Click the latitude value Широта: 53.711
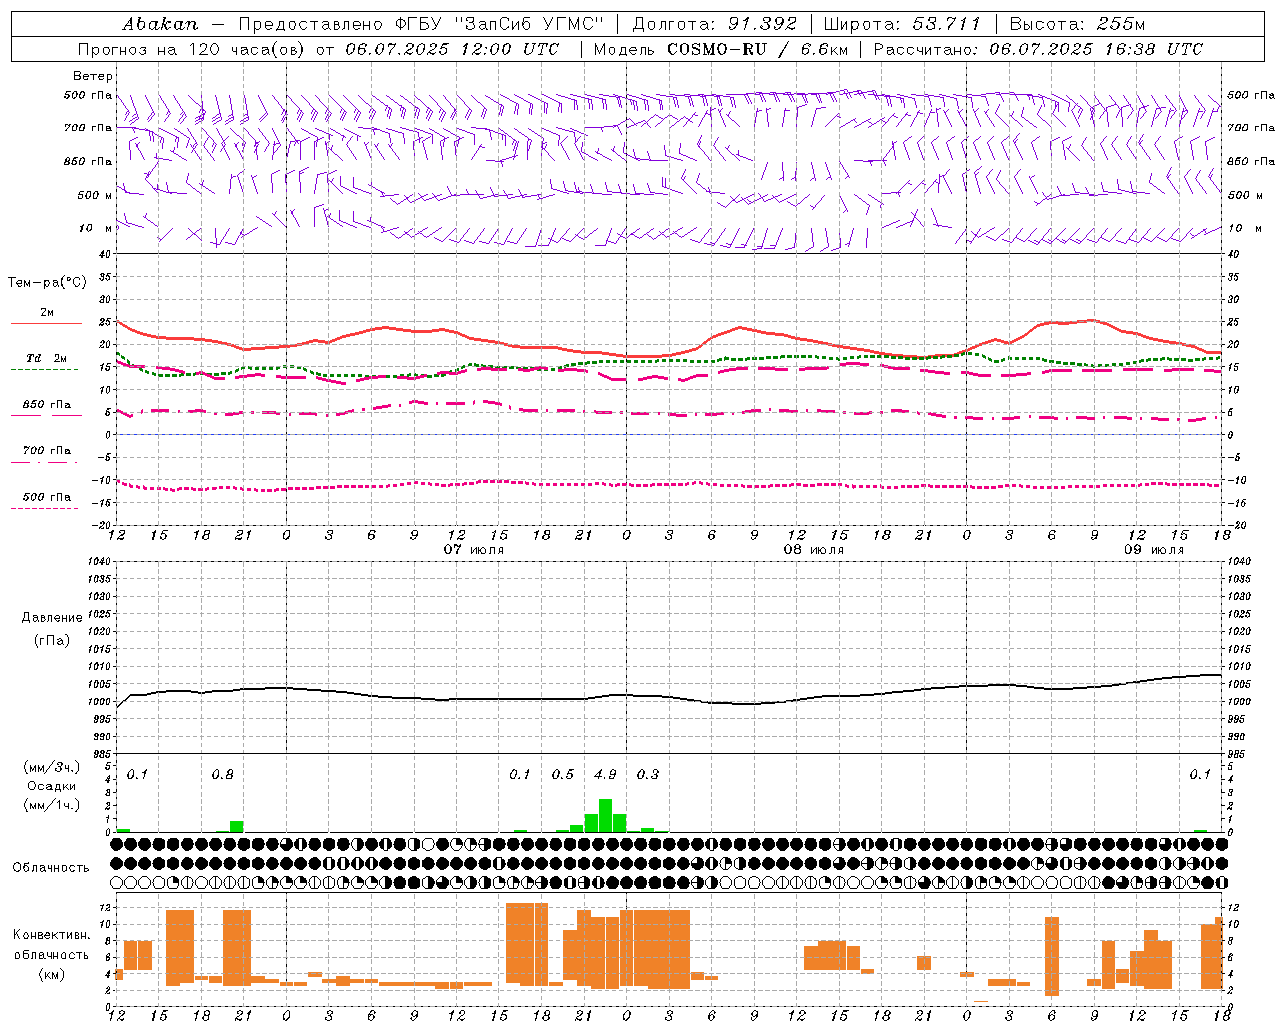 click(x=902, y=24)
